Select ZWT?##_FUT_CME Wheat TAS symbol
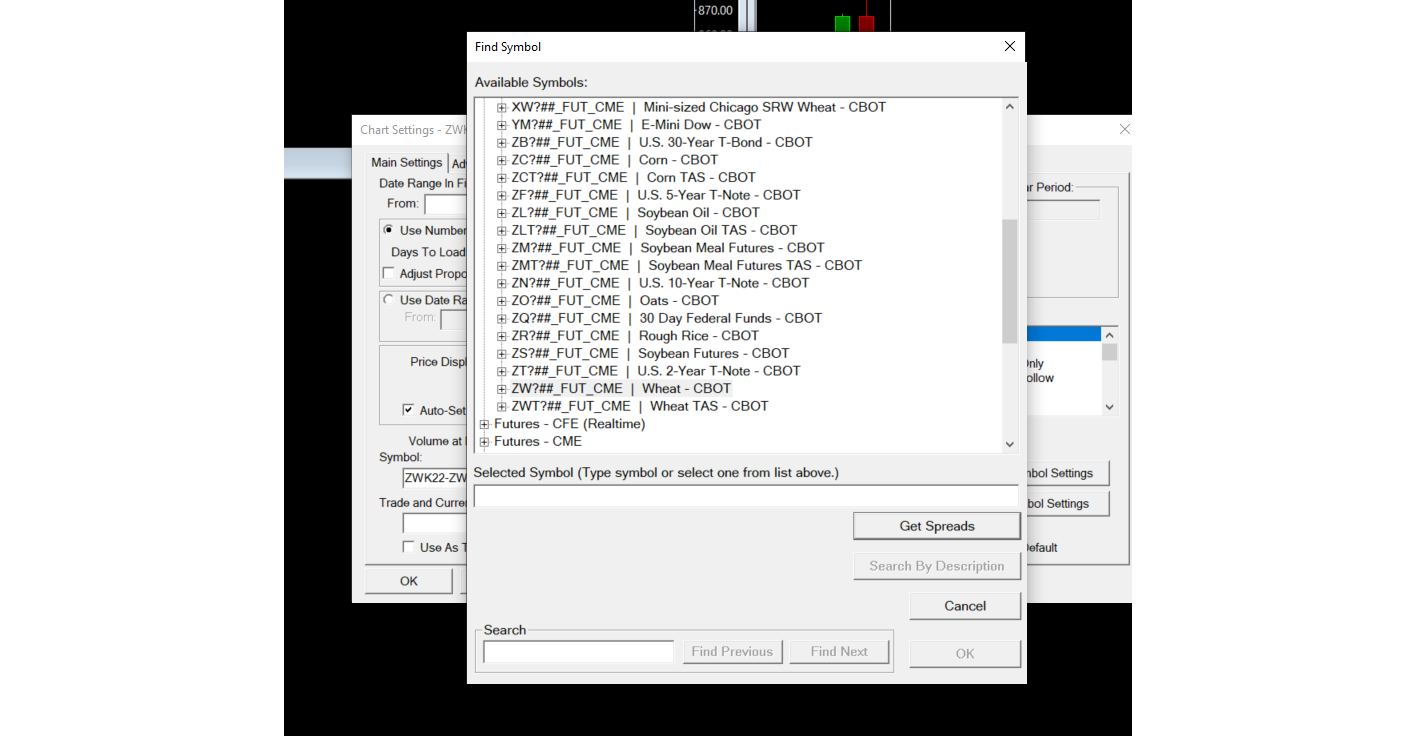The width and height of the screenshot is (1416, 736). tap(640, 406)
